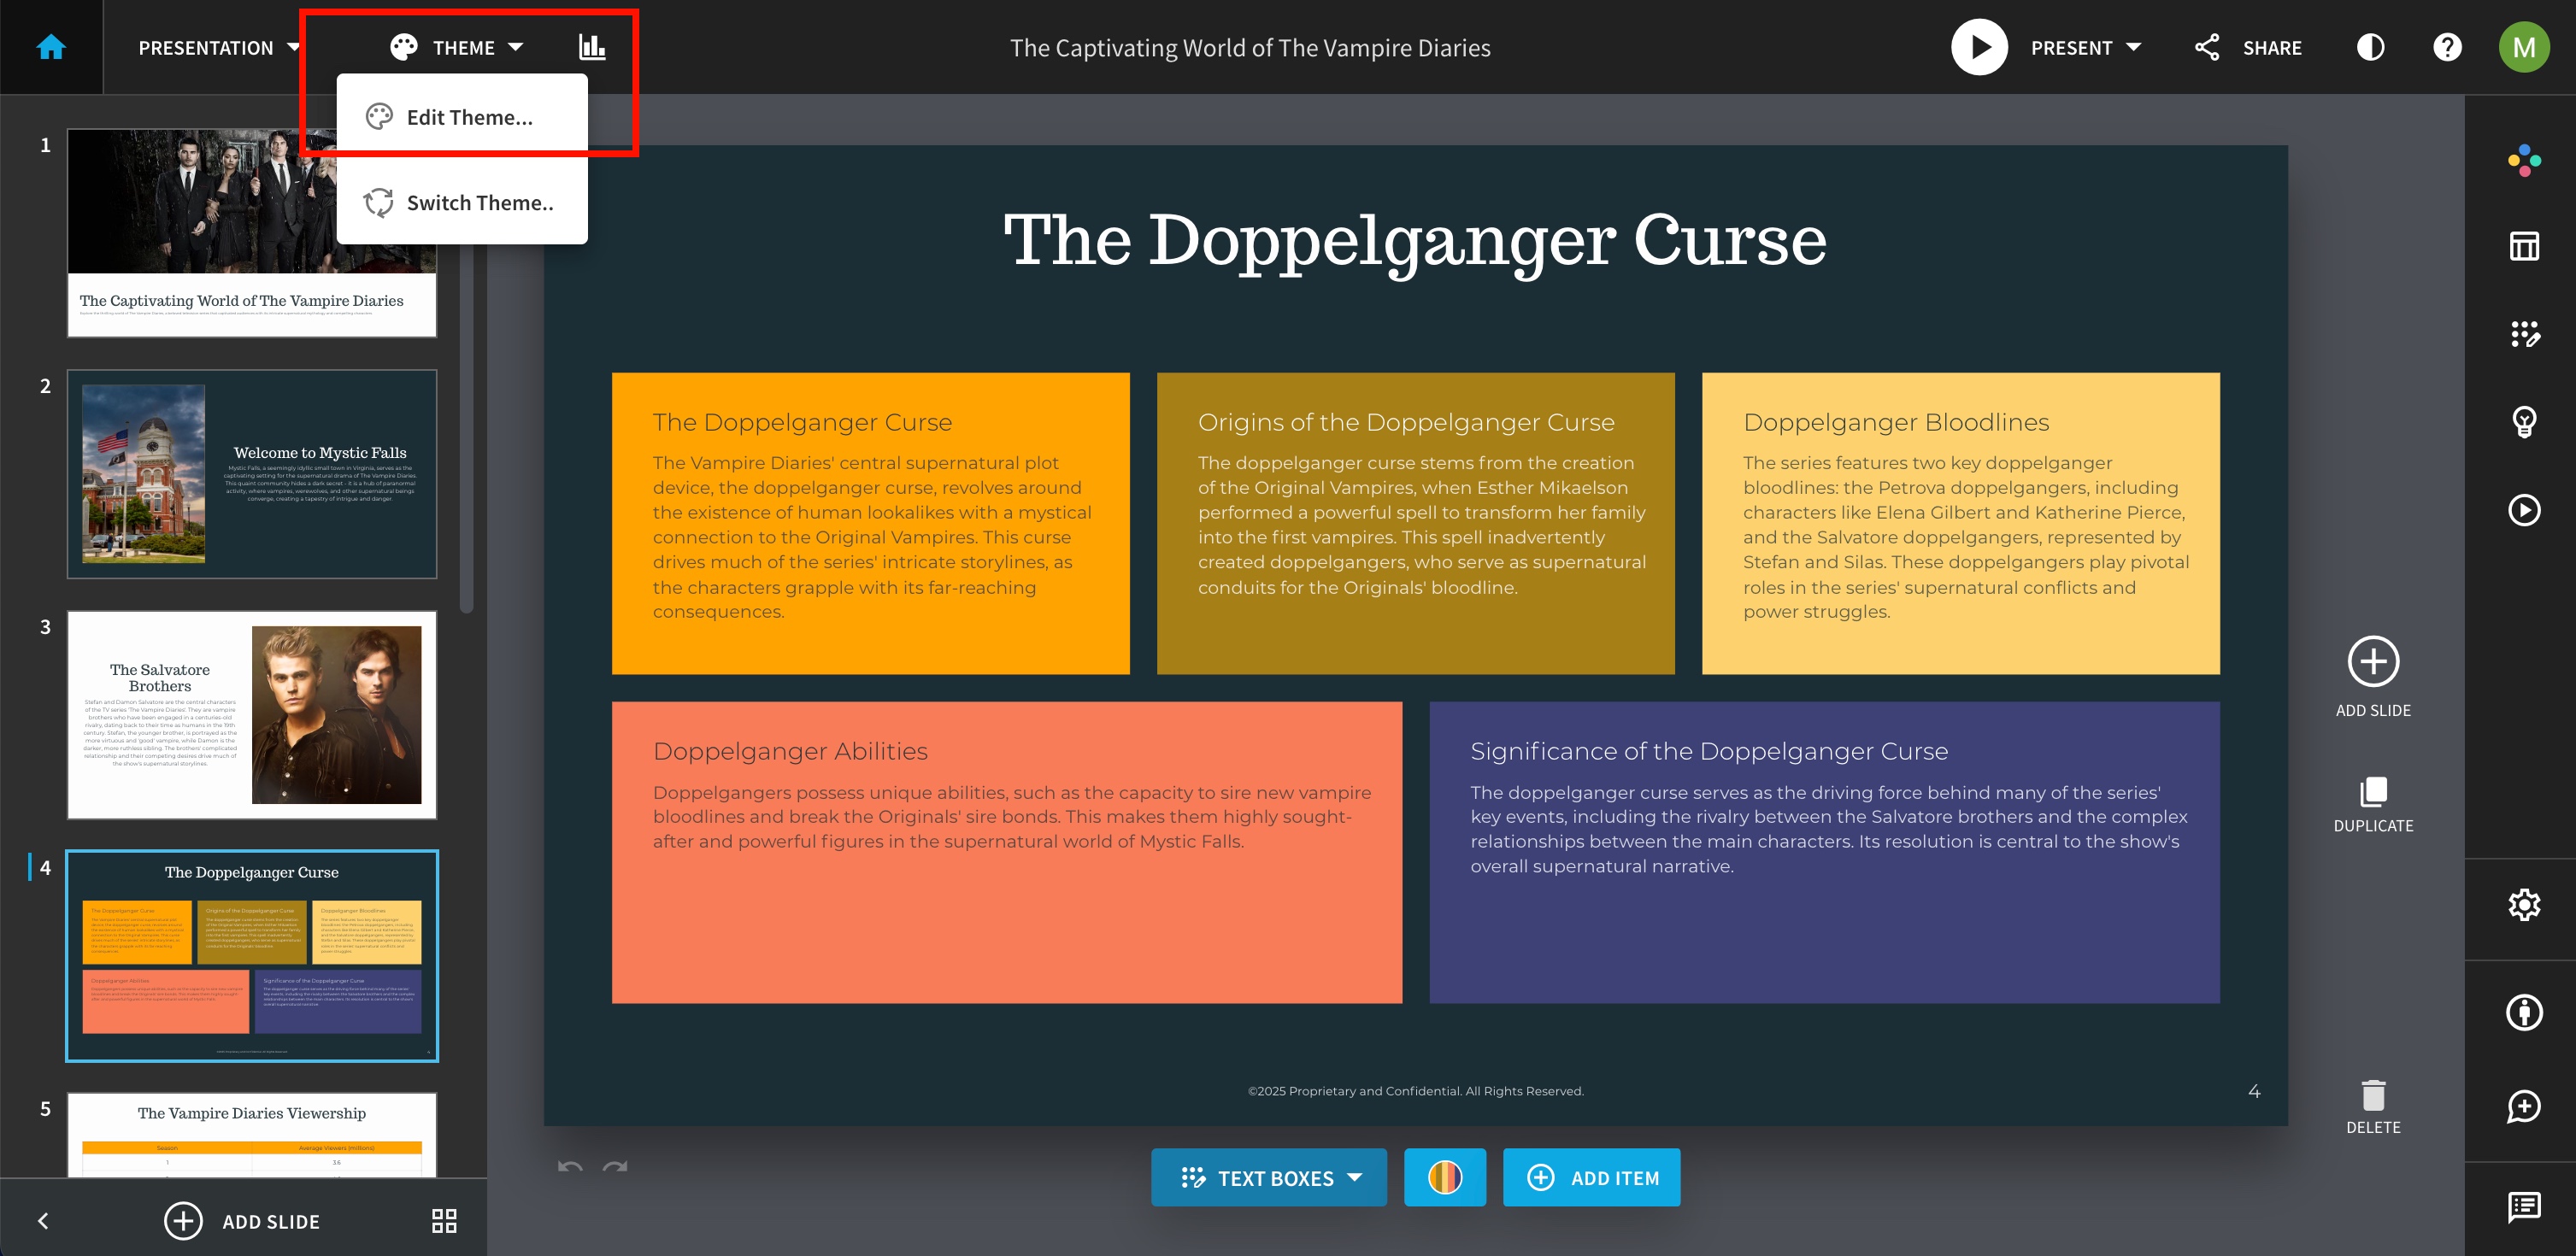This screenshot has height=1256, width=2576.
Task: Click the presentation title in top bar
Action: pos(1250,47)
